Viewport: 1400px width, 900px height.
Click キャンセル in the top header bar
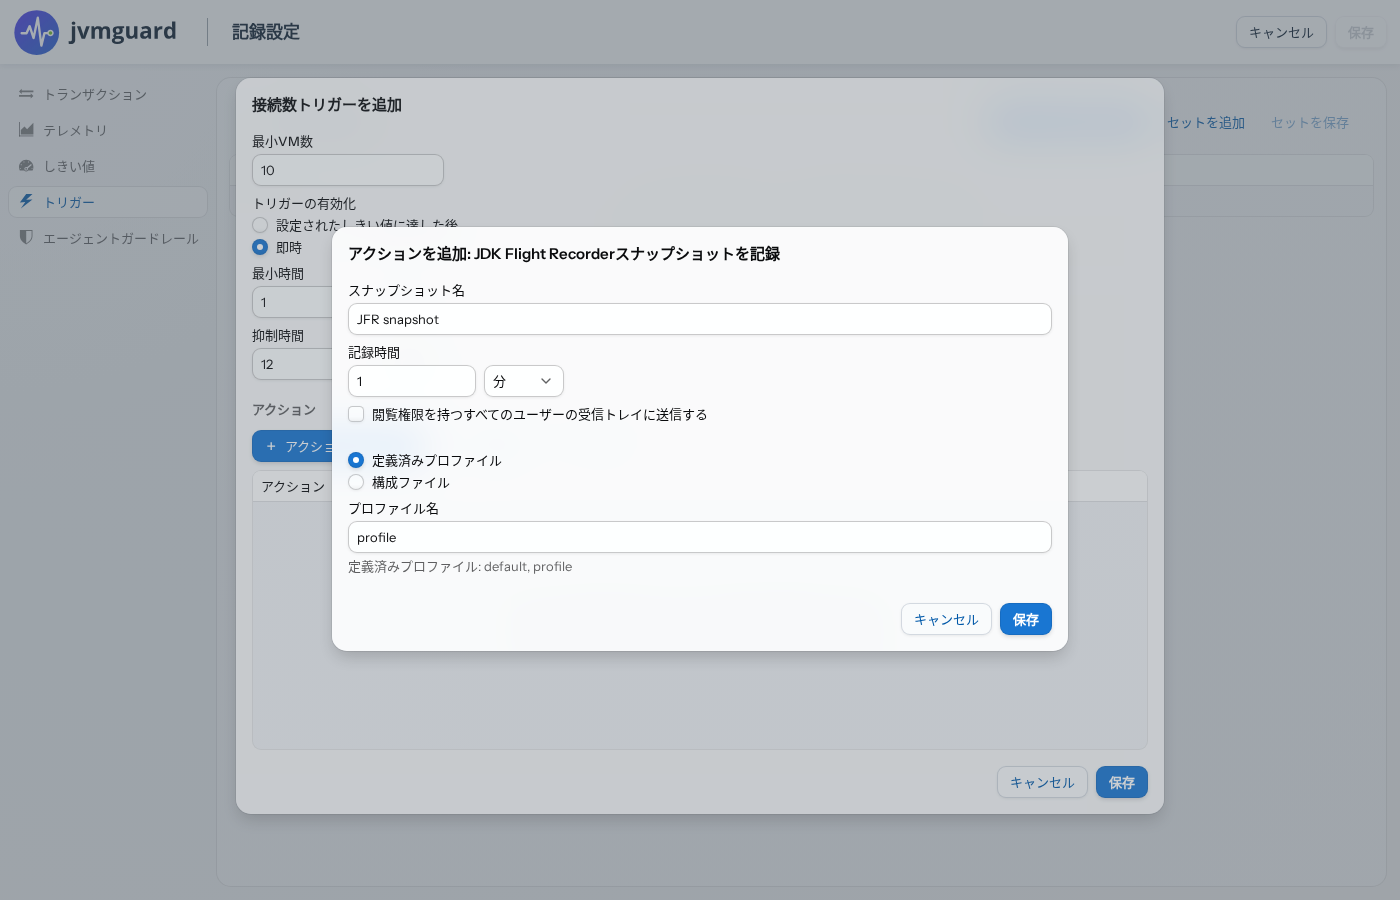(x=1281, y=32)
